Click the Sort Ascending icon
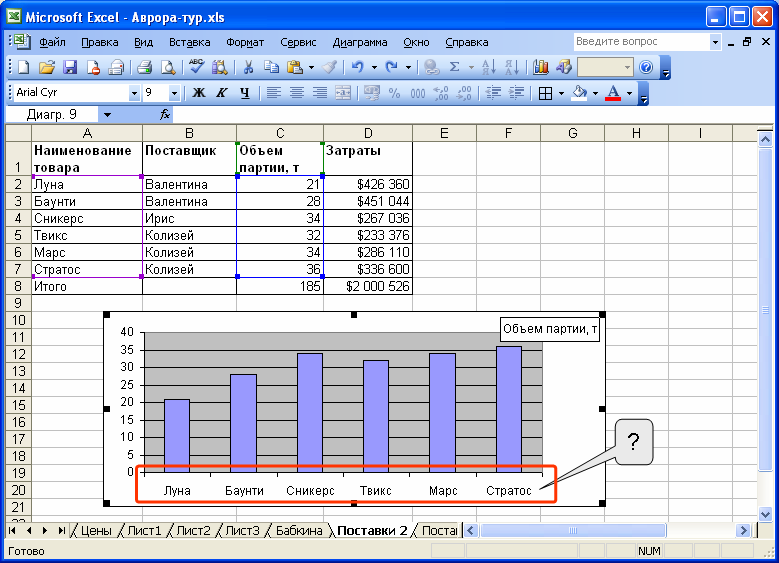This screenshot has width=779, height=563. tap(488, 67)
